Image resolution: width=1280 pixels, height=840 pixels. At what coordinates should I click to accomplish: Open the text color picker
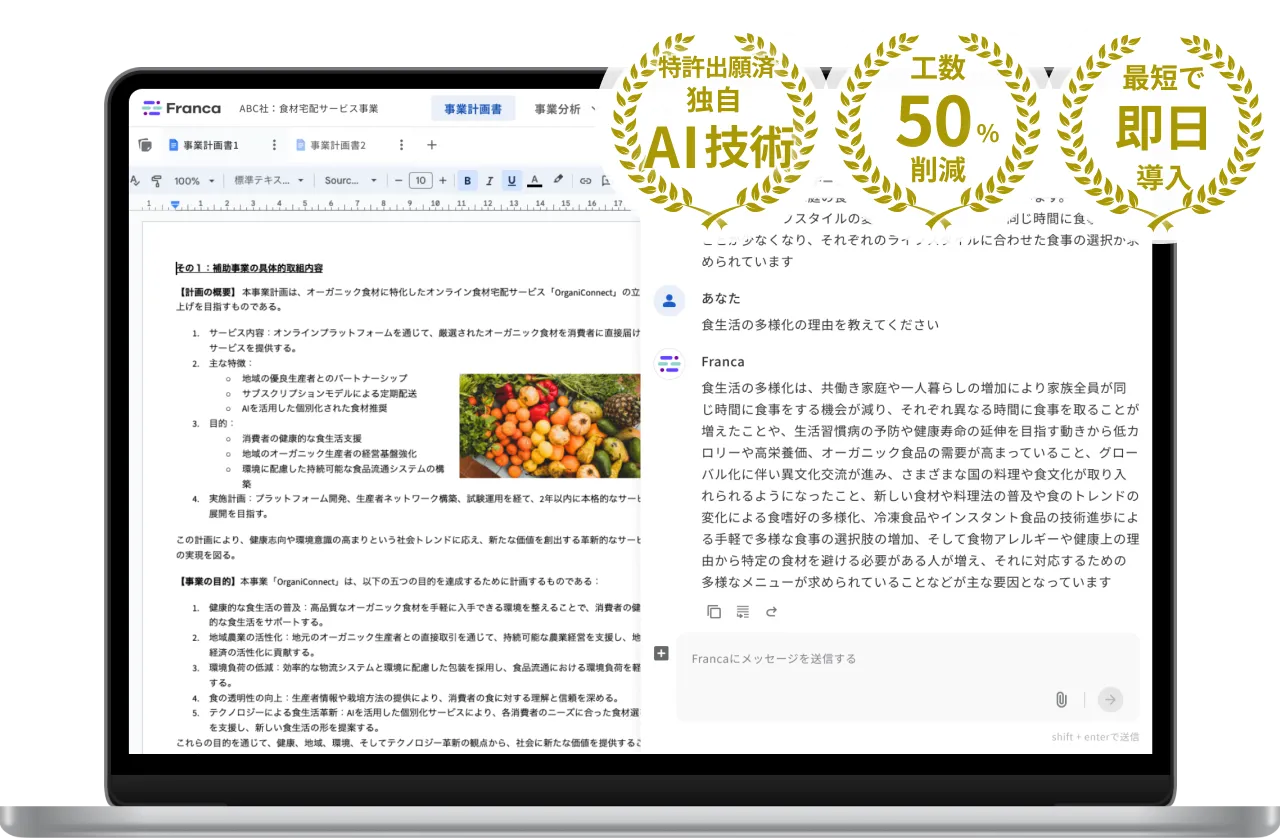[x=534, y=180]
